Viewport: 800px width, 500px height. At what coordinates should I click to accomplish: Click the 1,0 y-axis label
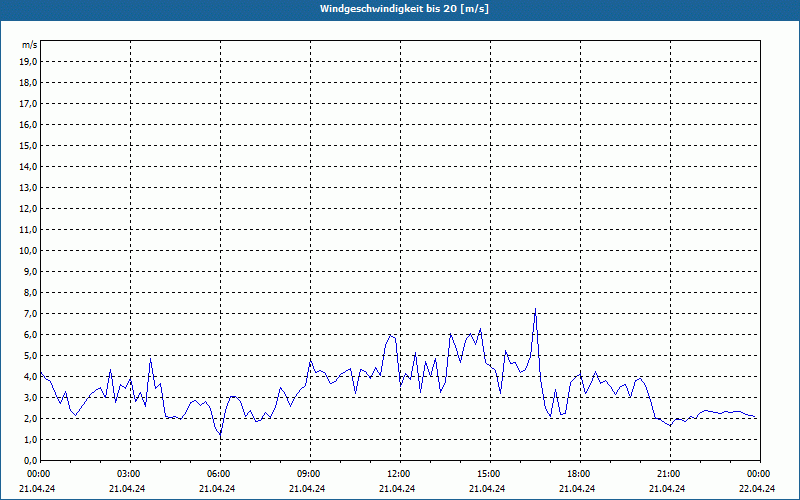coord(30,440)
